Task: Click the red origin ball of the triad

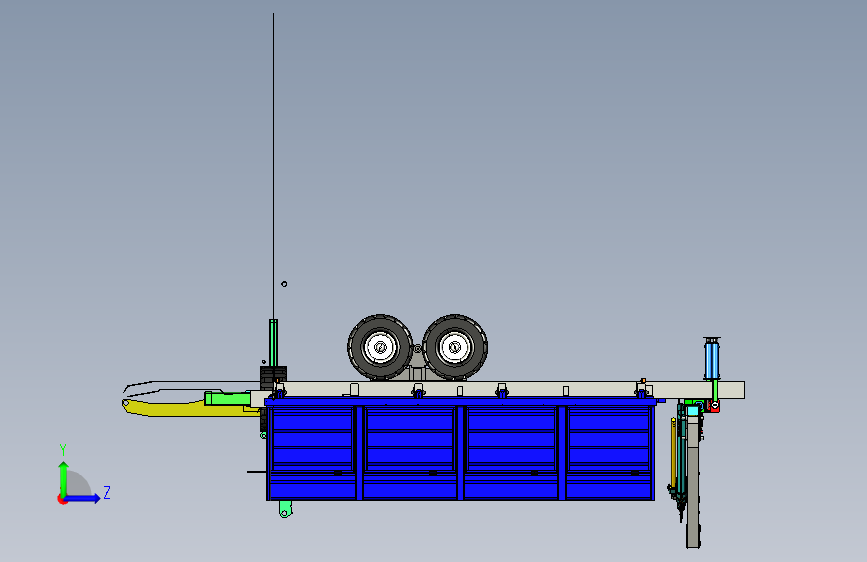Action: tap(62, 499)
